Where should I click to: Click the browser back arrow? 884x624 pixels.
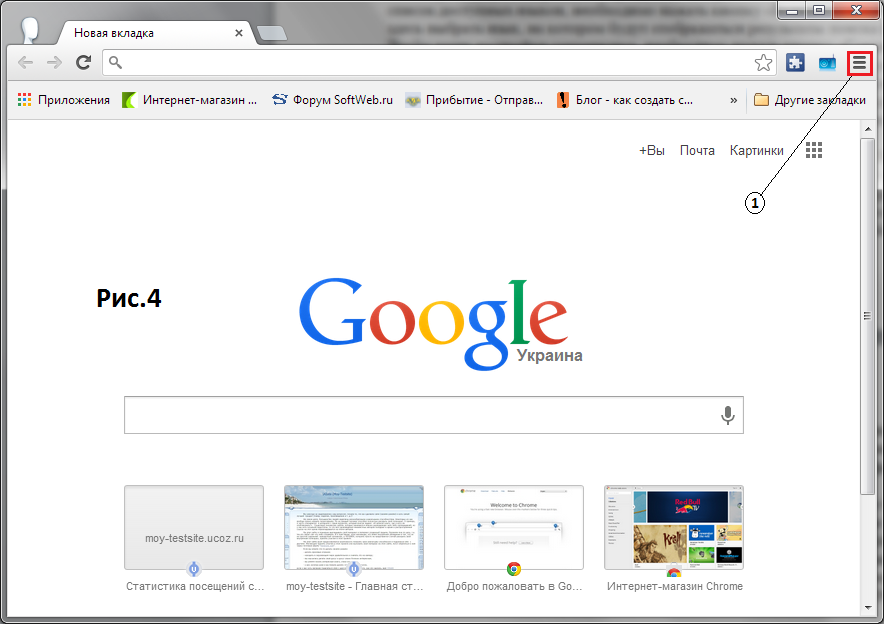[x=25, y=63]
